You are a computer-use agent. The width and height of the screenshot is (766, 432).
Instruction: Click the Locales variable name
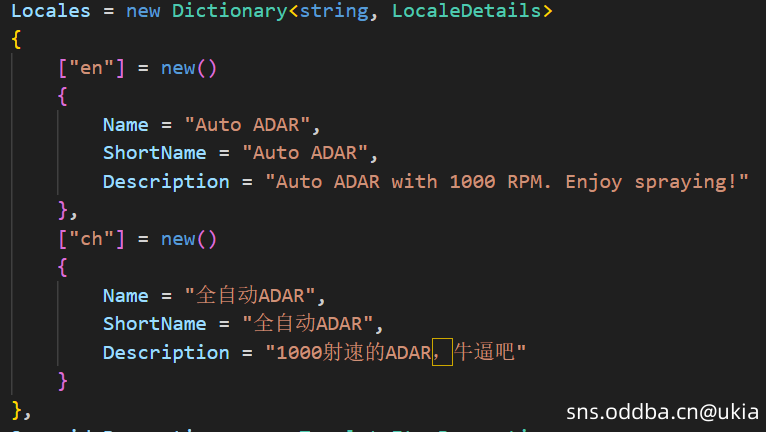pos(50,12)
